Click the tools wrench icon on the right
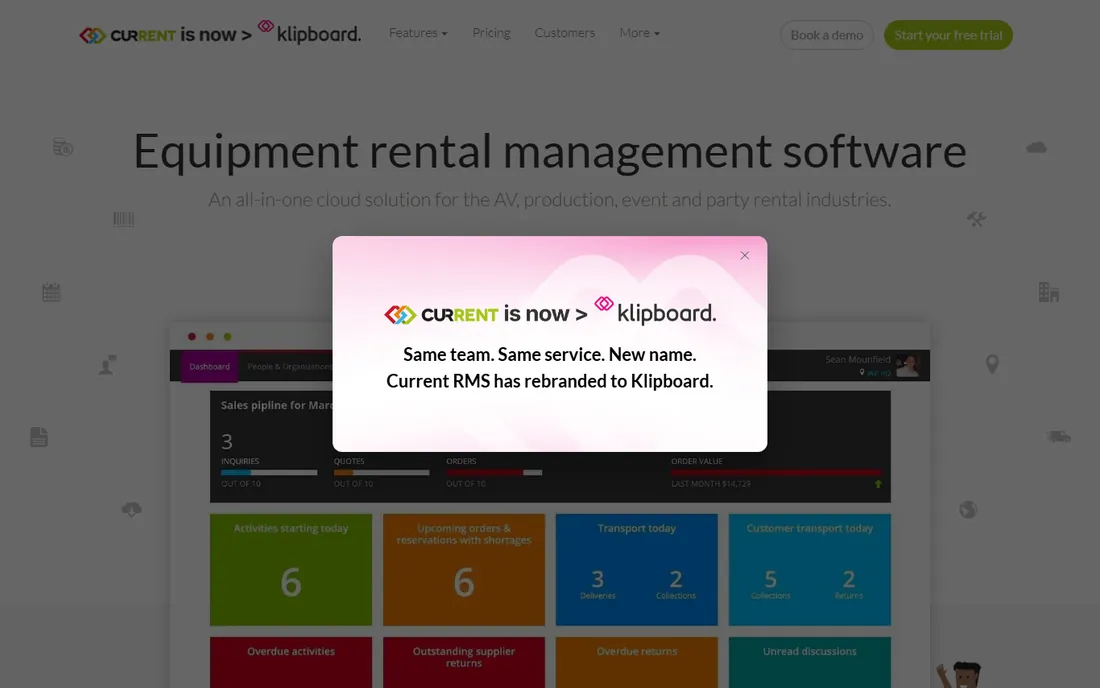The image size is (1100, 688). click(x=976, y=220)
